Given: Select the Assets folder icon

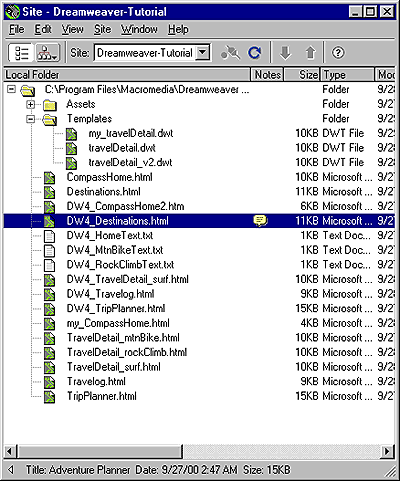Looking at the screenshot, I should pyautogui.click(x=50, y=105).
